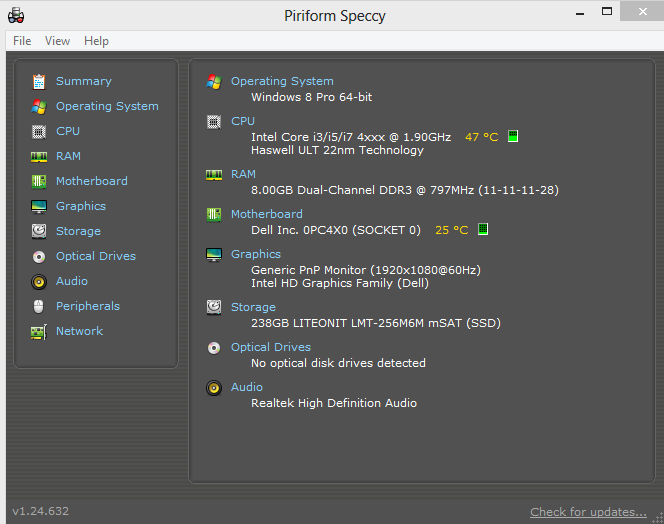Screen dimensions: 664x524
Task: View Network section from sidebar
Action: click(x=79, y=331)
